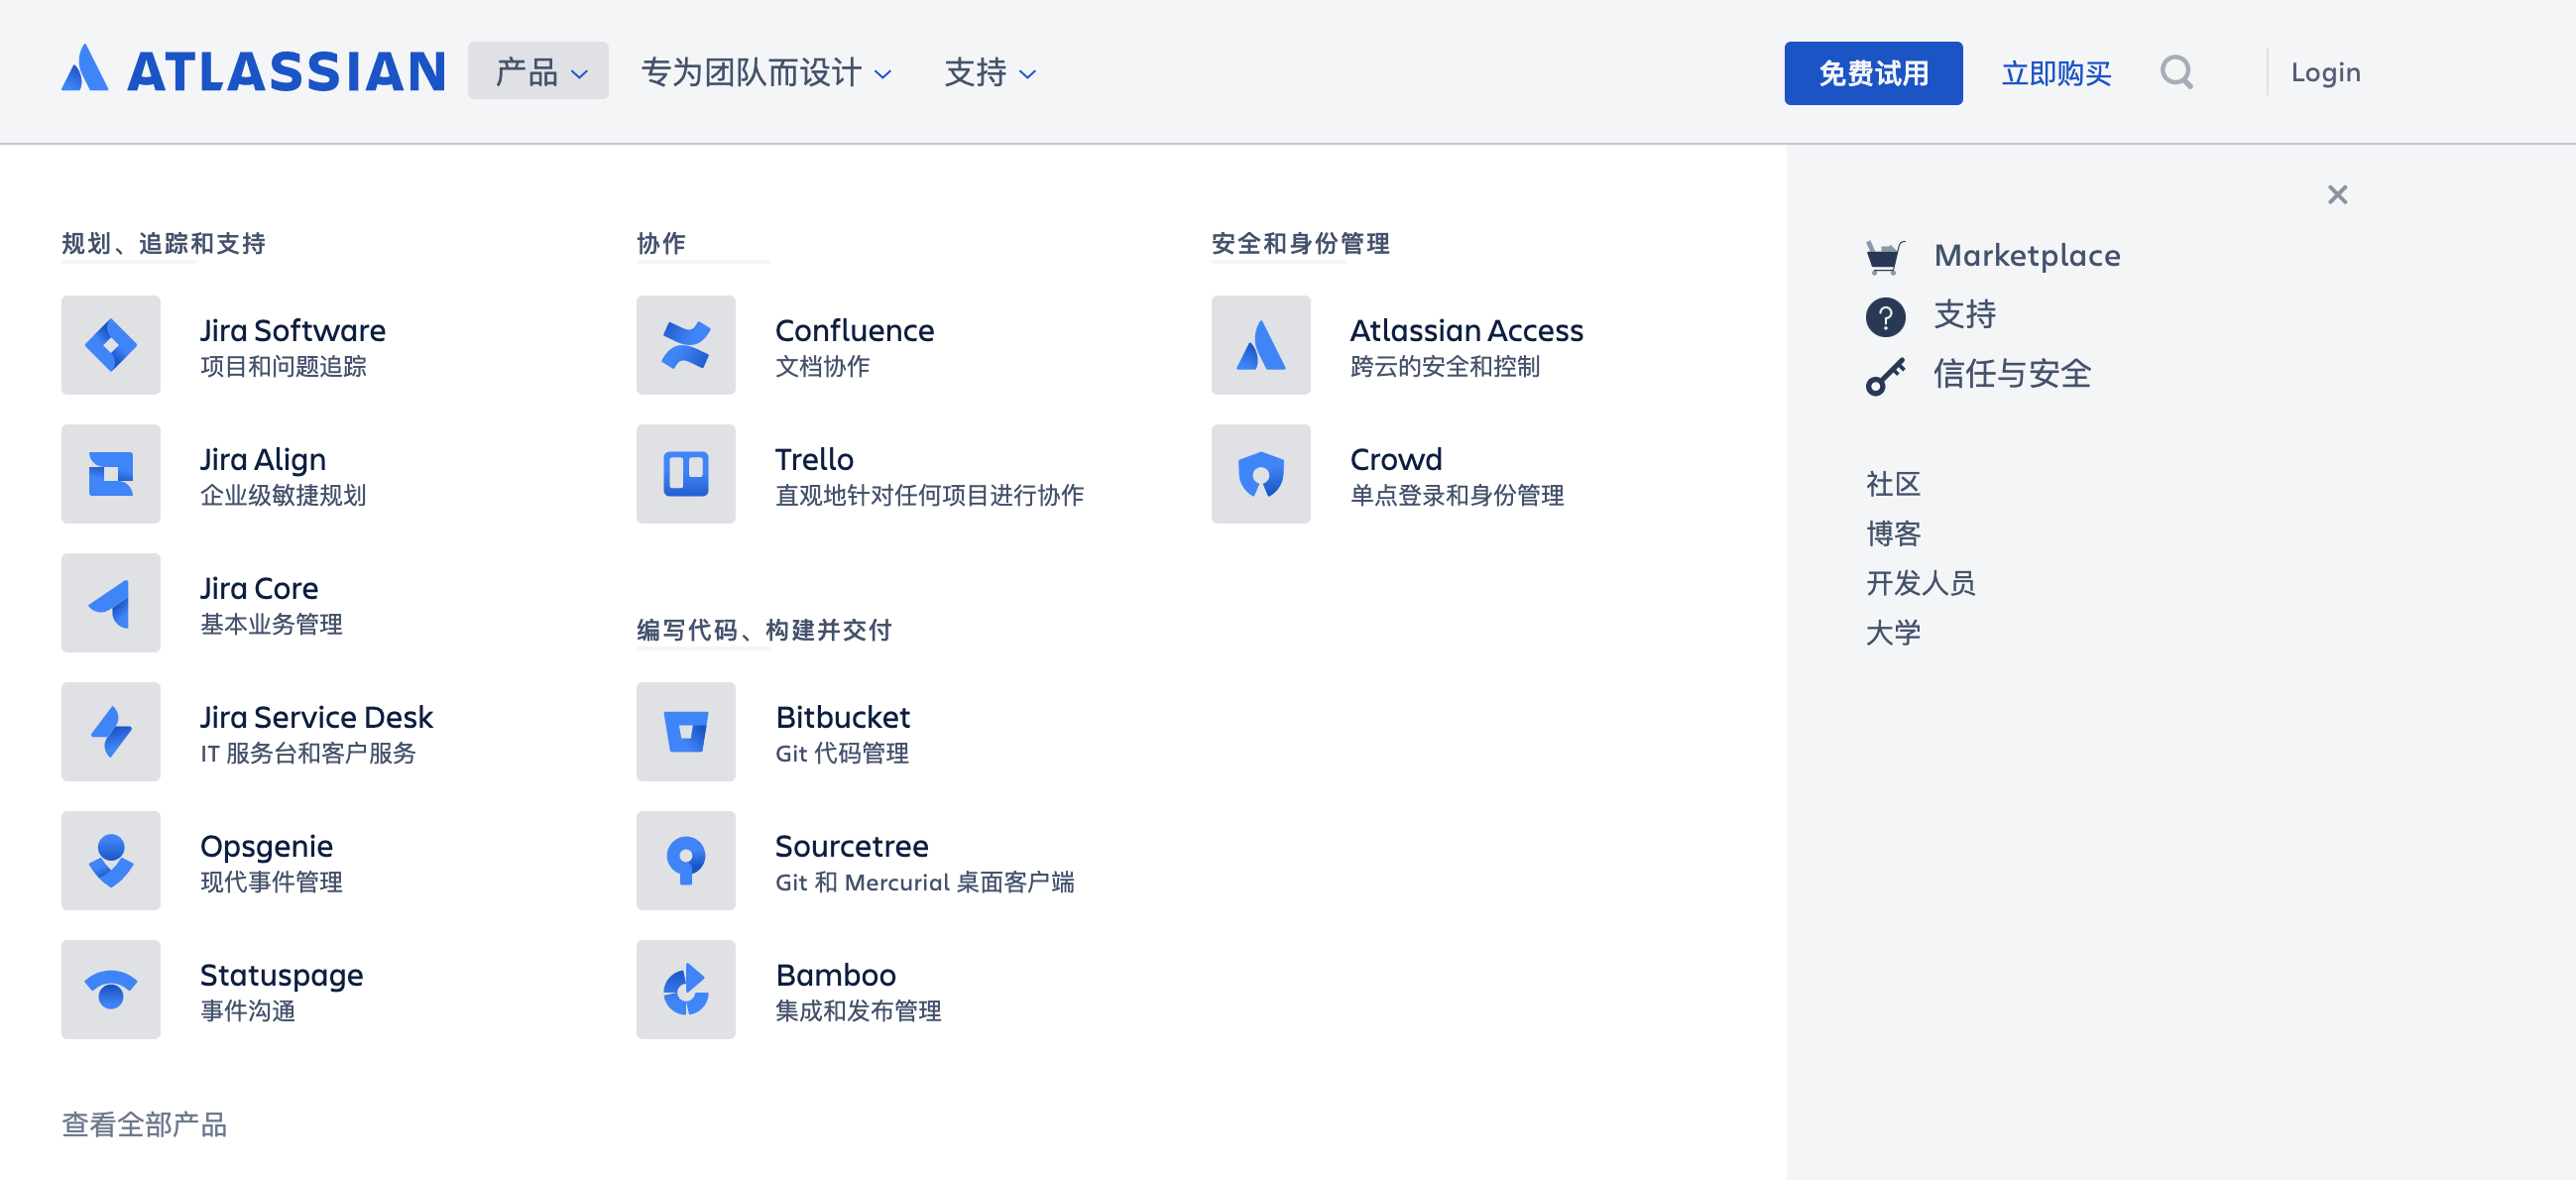
Task: Close the products menu panel
Action: 2336,195
